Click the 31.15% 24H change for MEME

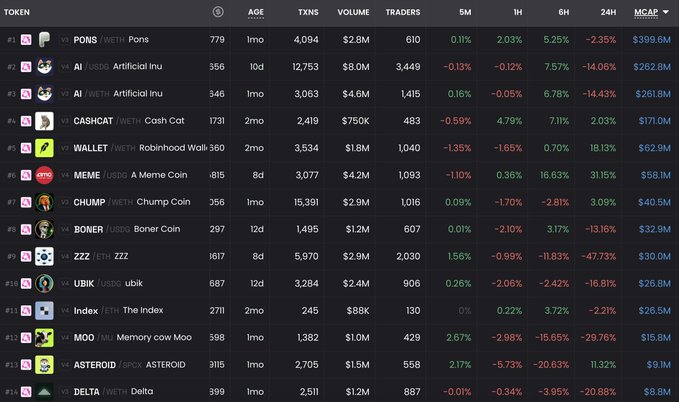coord(603,175)
